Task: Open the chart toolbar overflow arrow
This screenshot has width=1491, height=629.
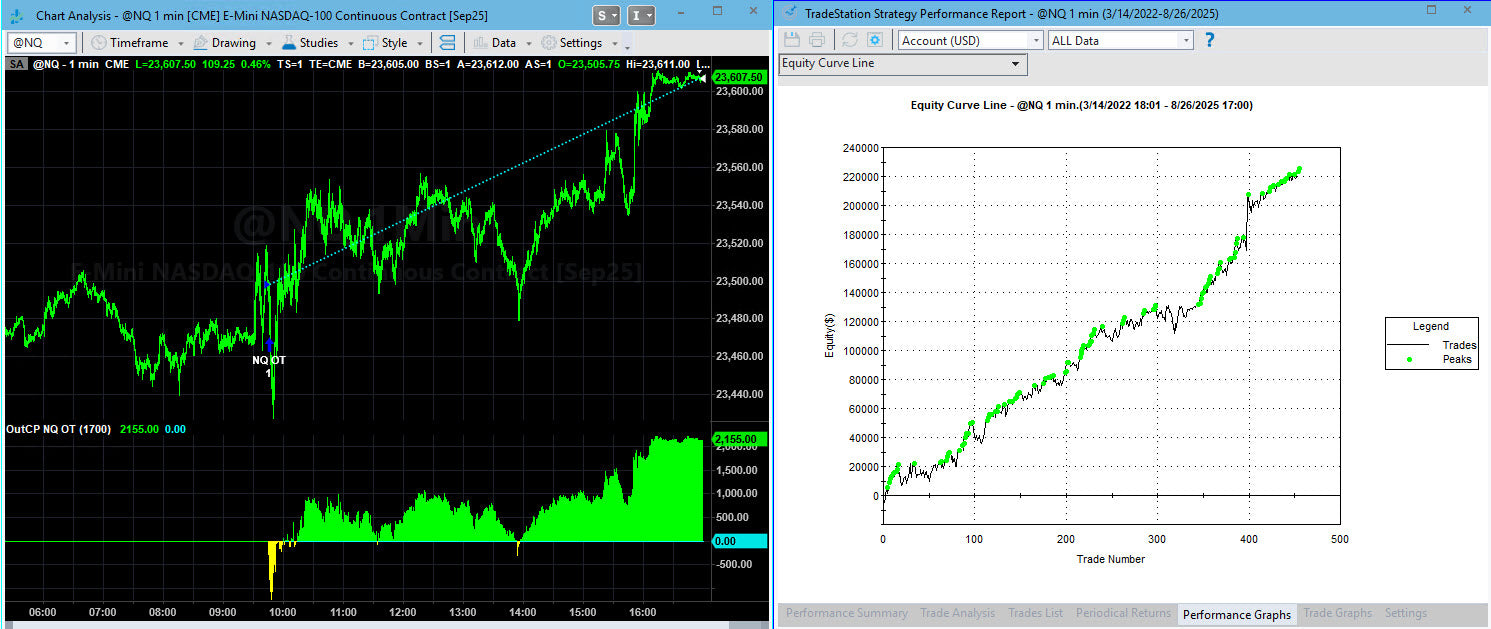Action: [x=627, y=45]
